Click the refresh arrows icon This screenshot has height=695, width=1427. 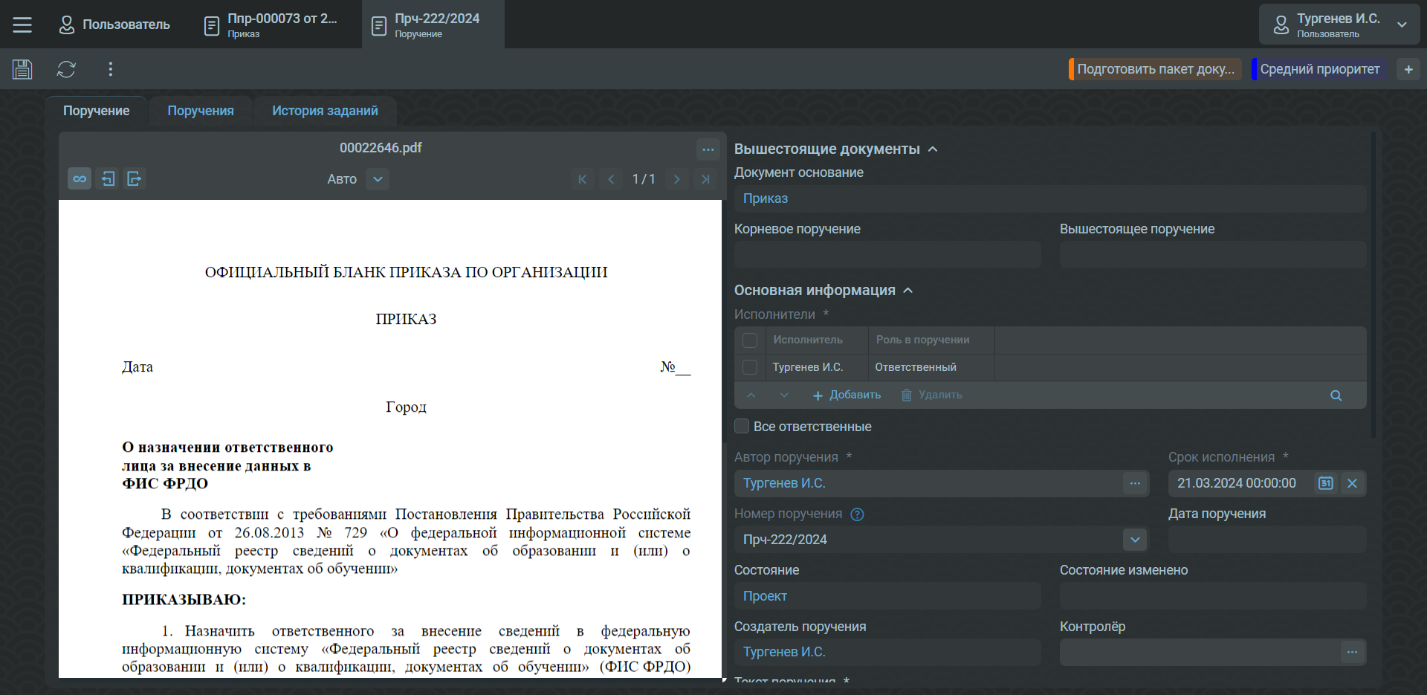pos(66,69)
